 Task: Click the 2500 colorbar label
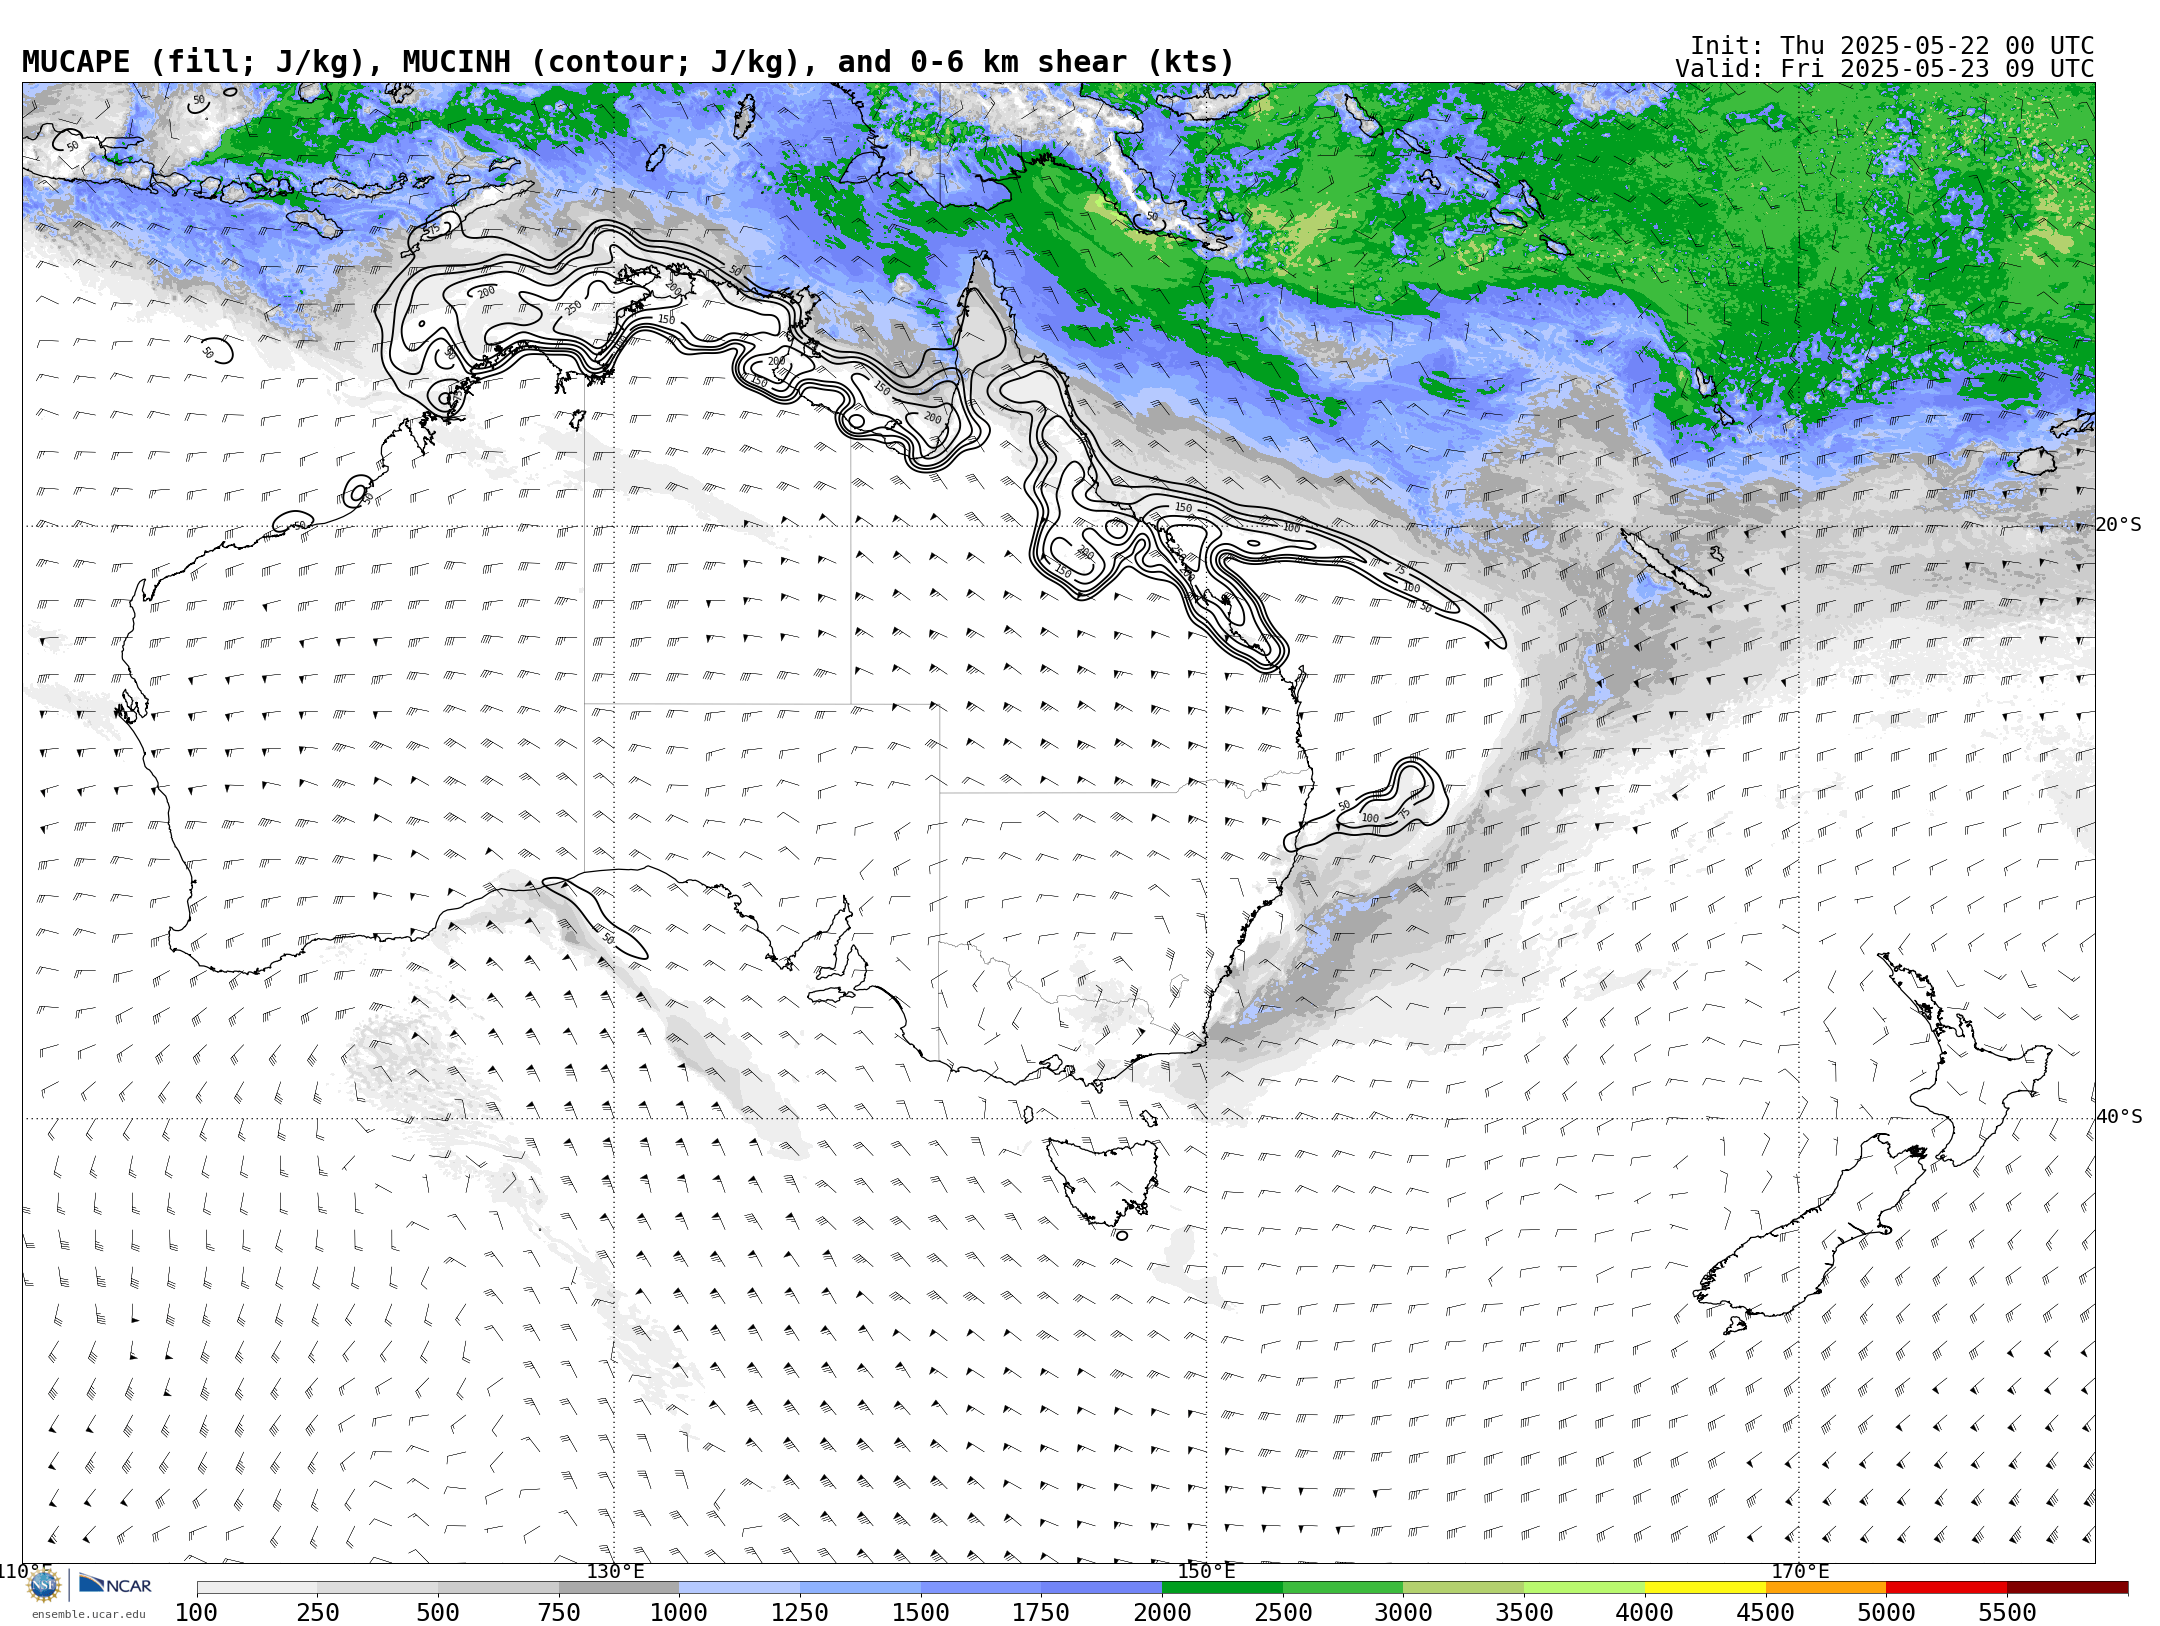point(1283,1612)
